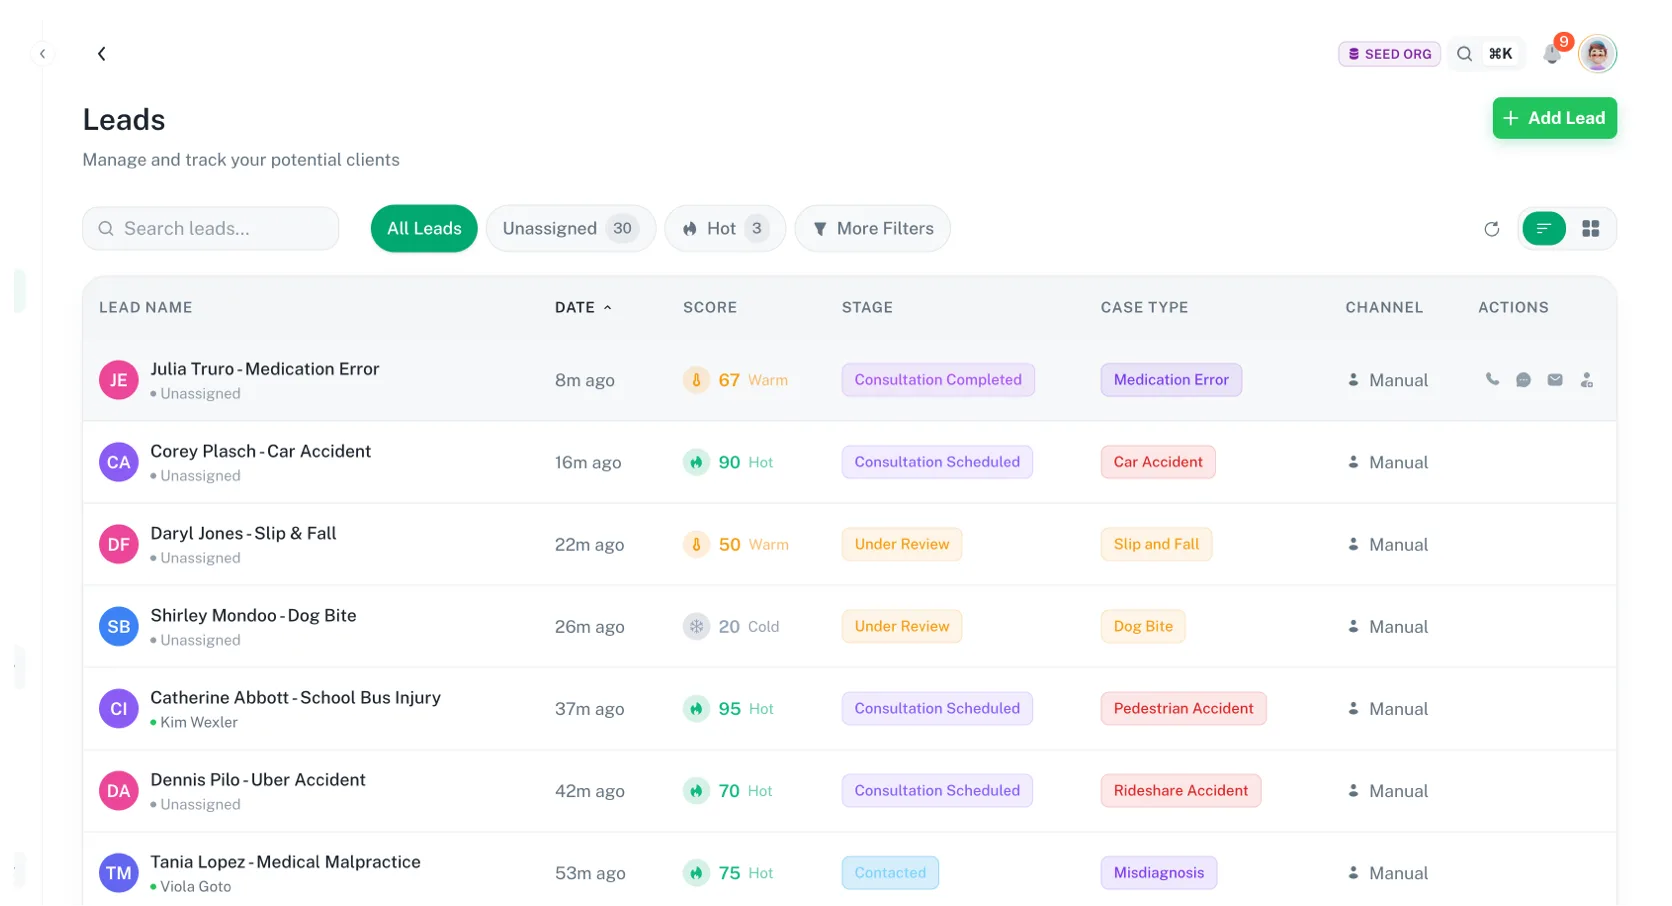Open the notifications bell
This screenshot has width=1672, height=906.
[x=1552, y=54]
